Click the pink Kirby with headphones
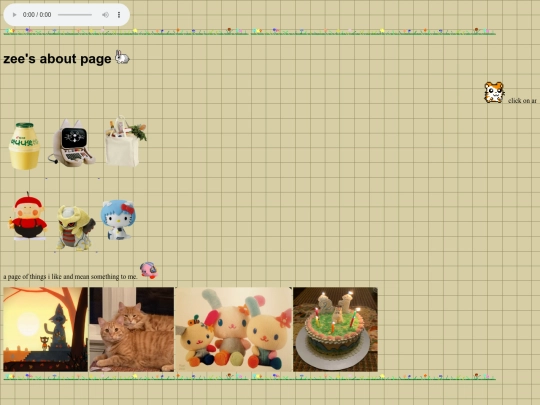 tap(148, 270)
